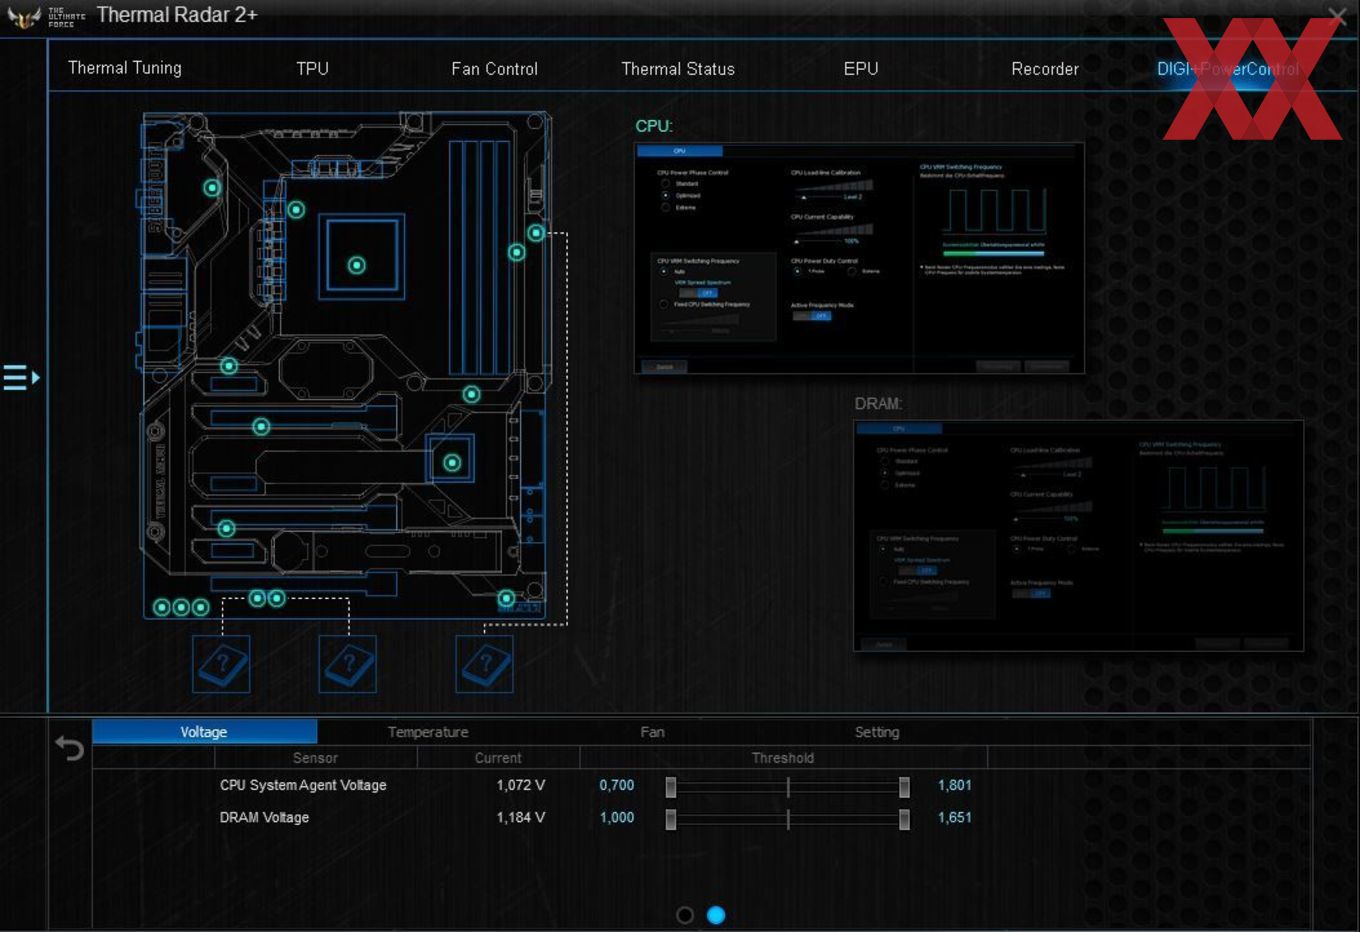
Task: Open the Setting tab in the bottom panel
Action: pyautogui.click(x=877, y=732)
